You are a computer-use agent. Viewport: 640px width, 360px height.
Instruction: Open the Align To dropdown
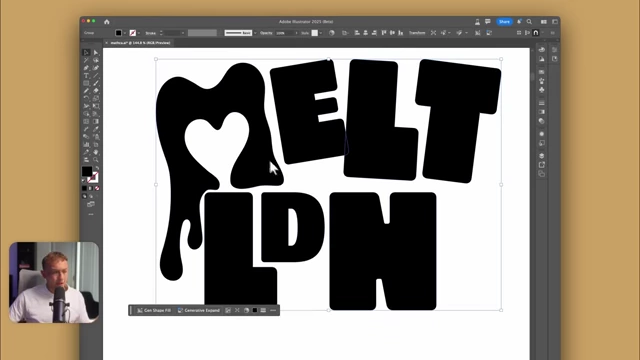click(x=346, y=33)
